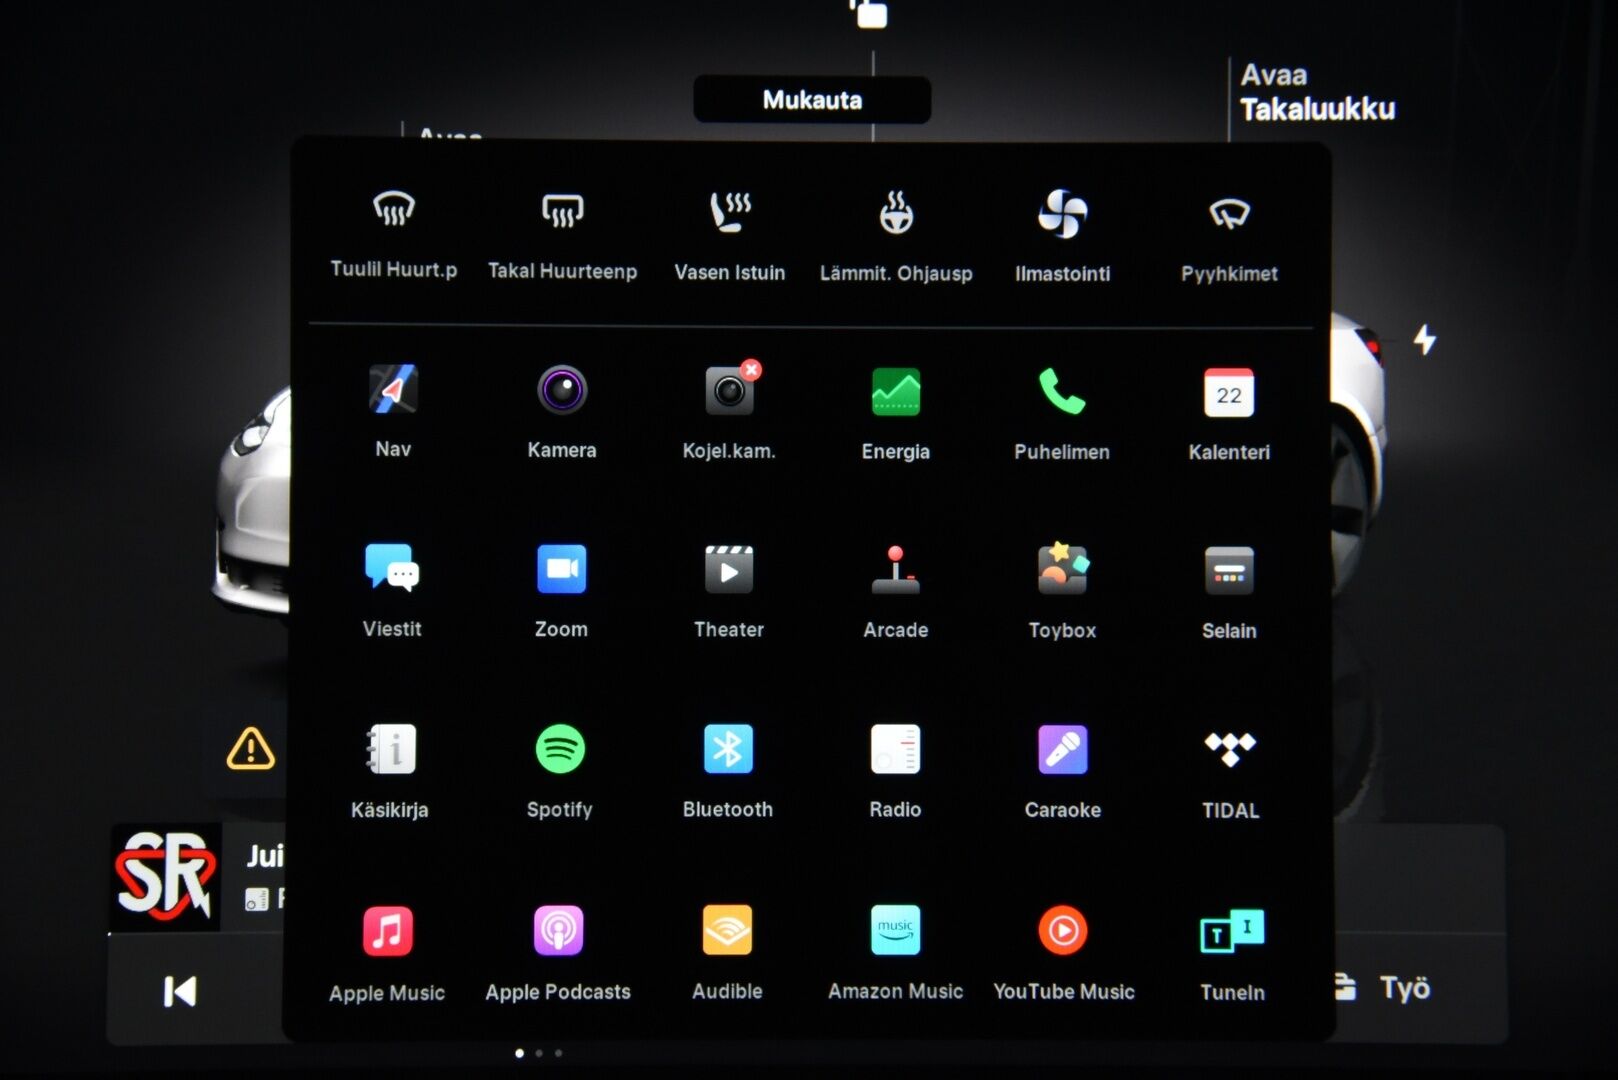Launch Spotify
Screen dimensions: 1618x1080
click(560, 771)
